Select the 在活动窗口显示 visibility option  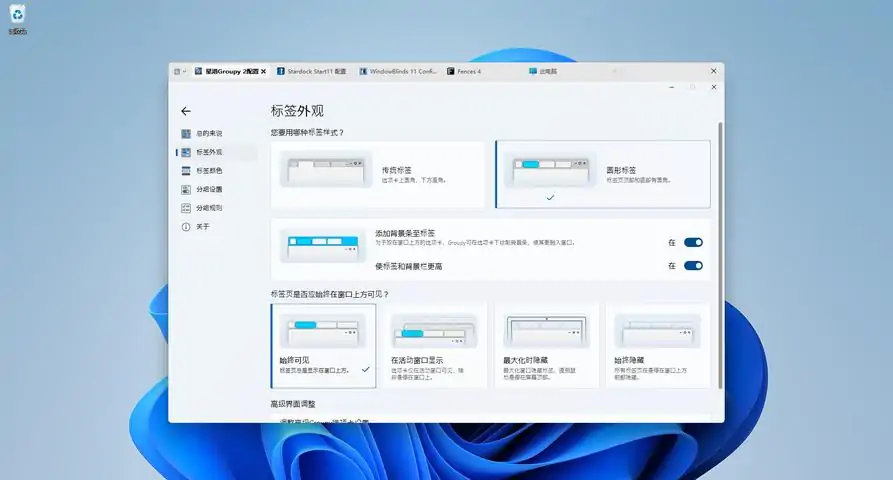click(435, 345)
